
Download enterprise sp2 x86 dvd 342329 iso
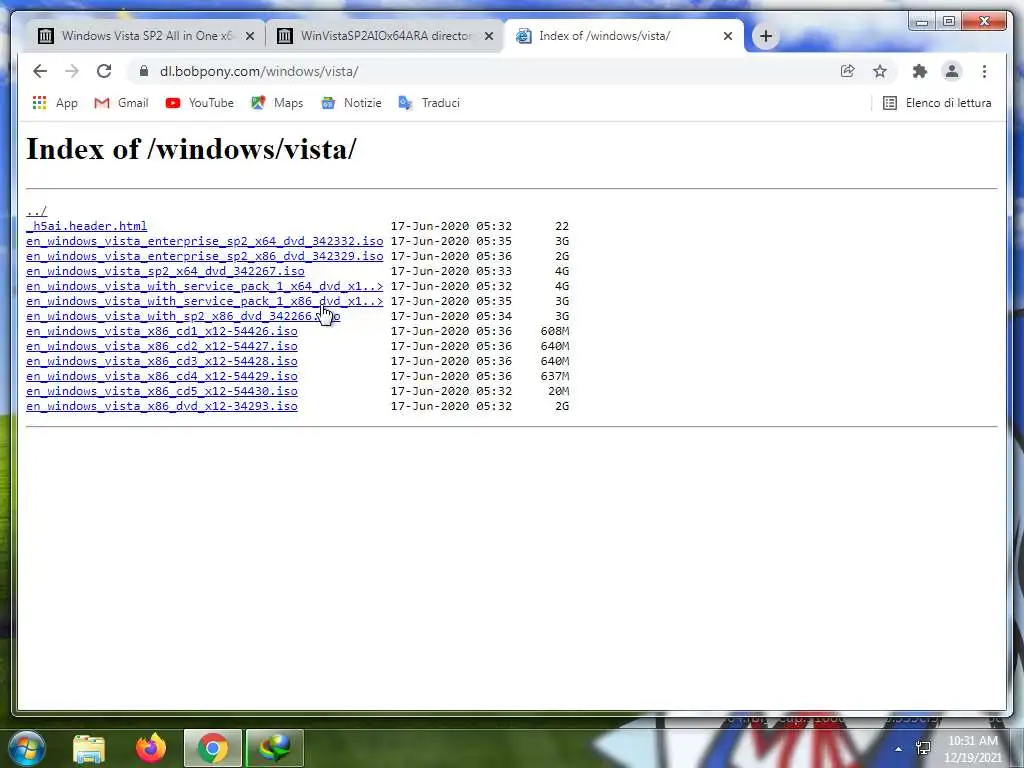click(204, 256)
